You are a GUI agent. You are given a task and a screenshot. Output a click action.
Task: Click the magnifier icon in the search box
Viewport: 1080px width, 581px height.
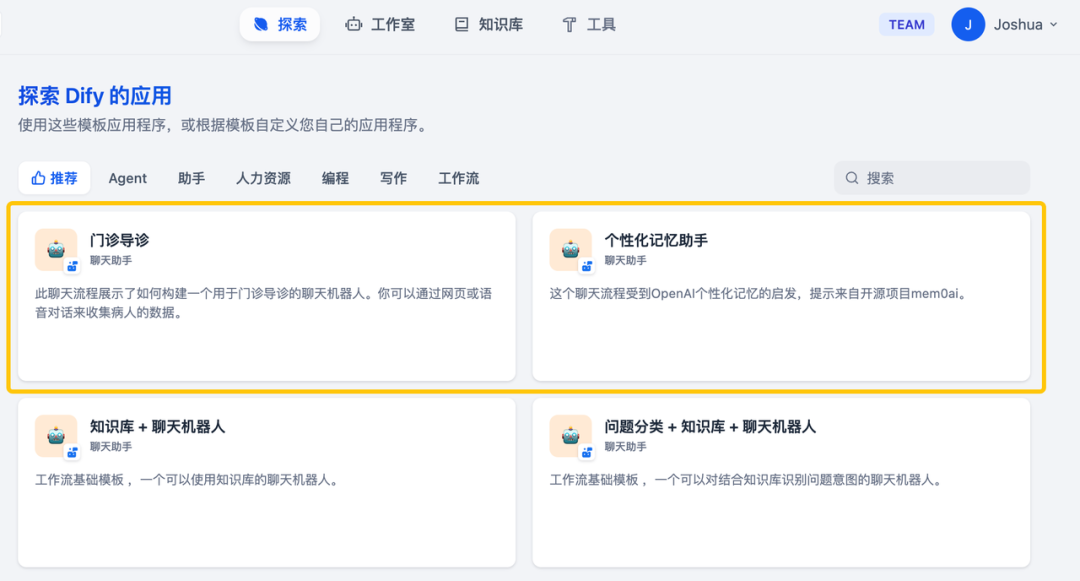tap(851, 177)
